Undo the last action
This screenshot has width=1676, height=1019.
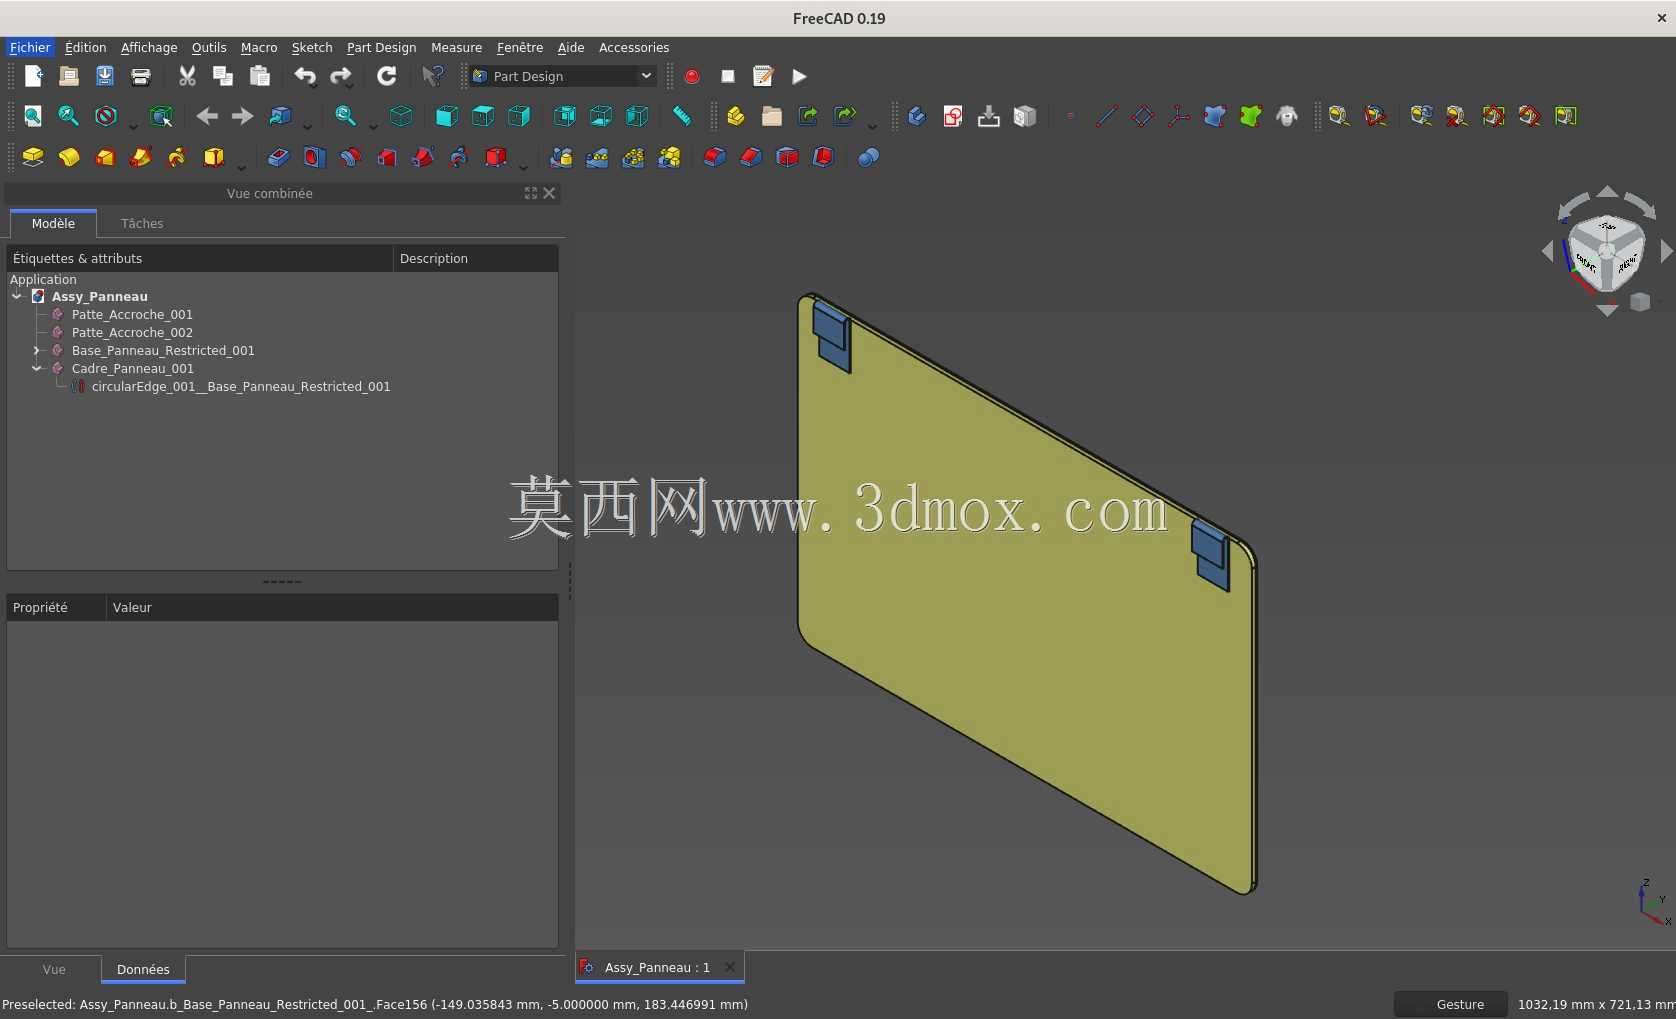[x=305, y=76]
